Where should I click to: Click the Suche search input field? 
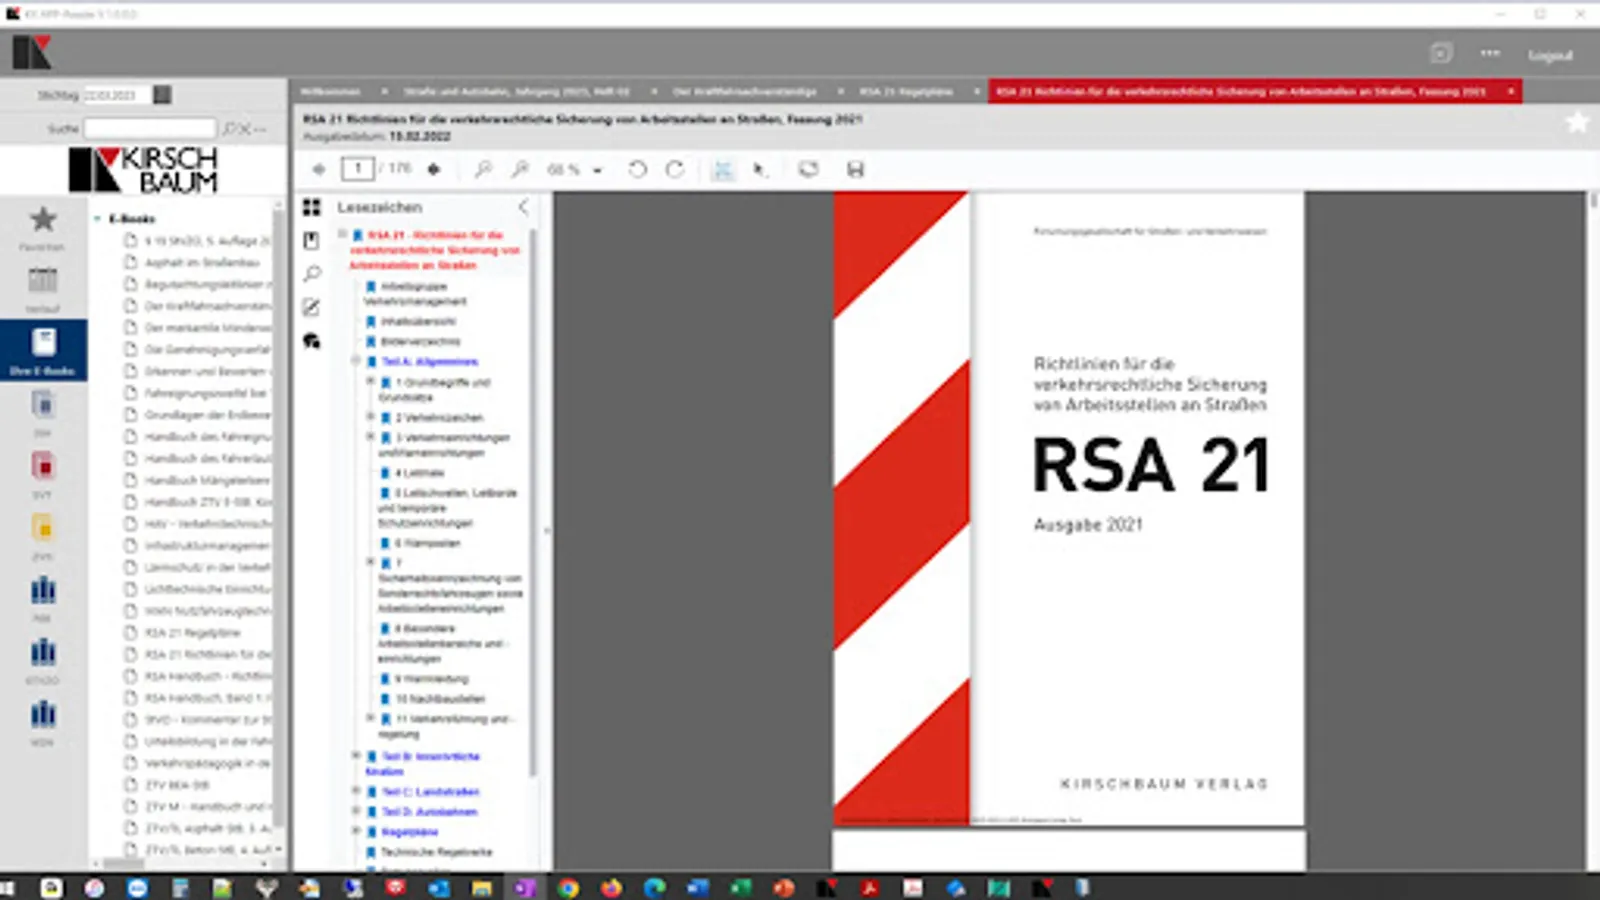click(x=150, y=128)
